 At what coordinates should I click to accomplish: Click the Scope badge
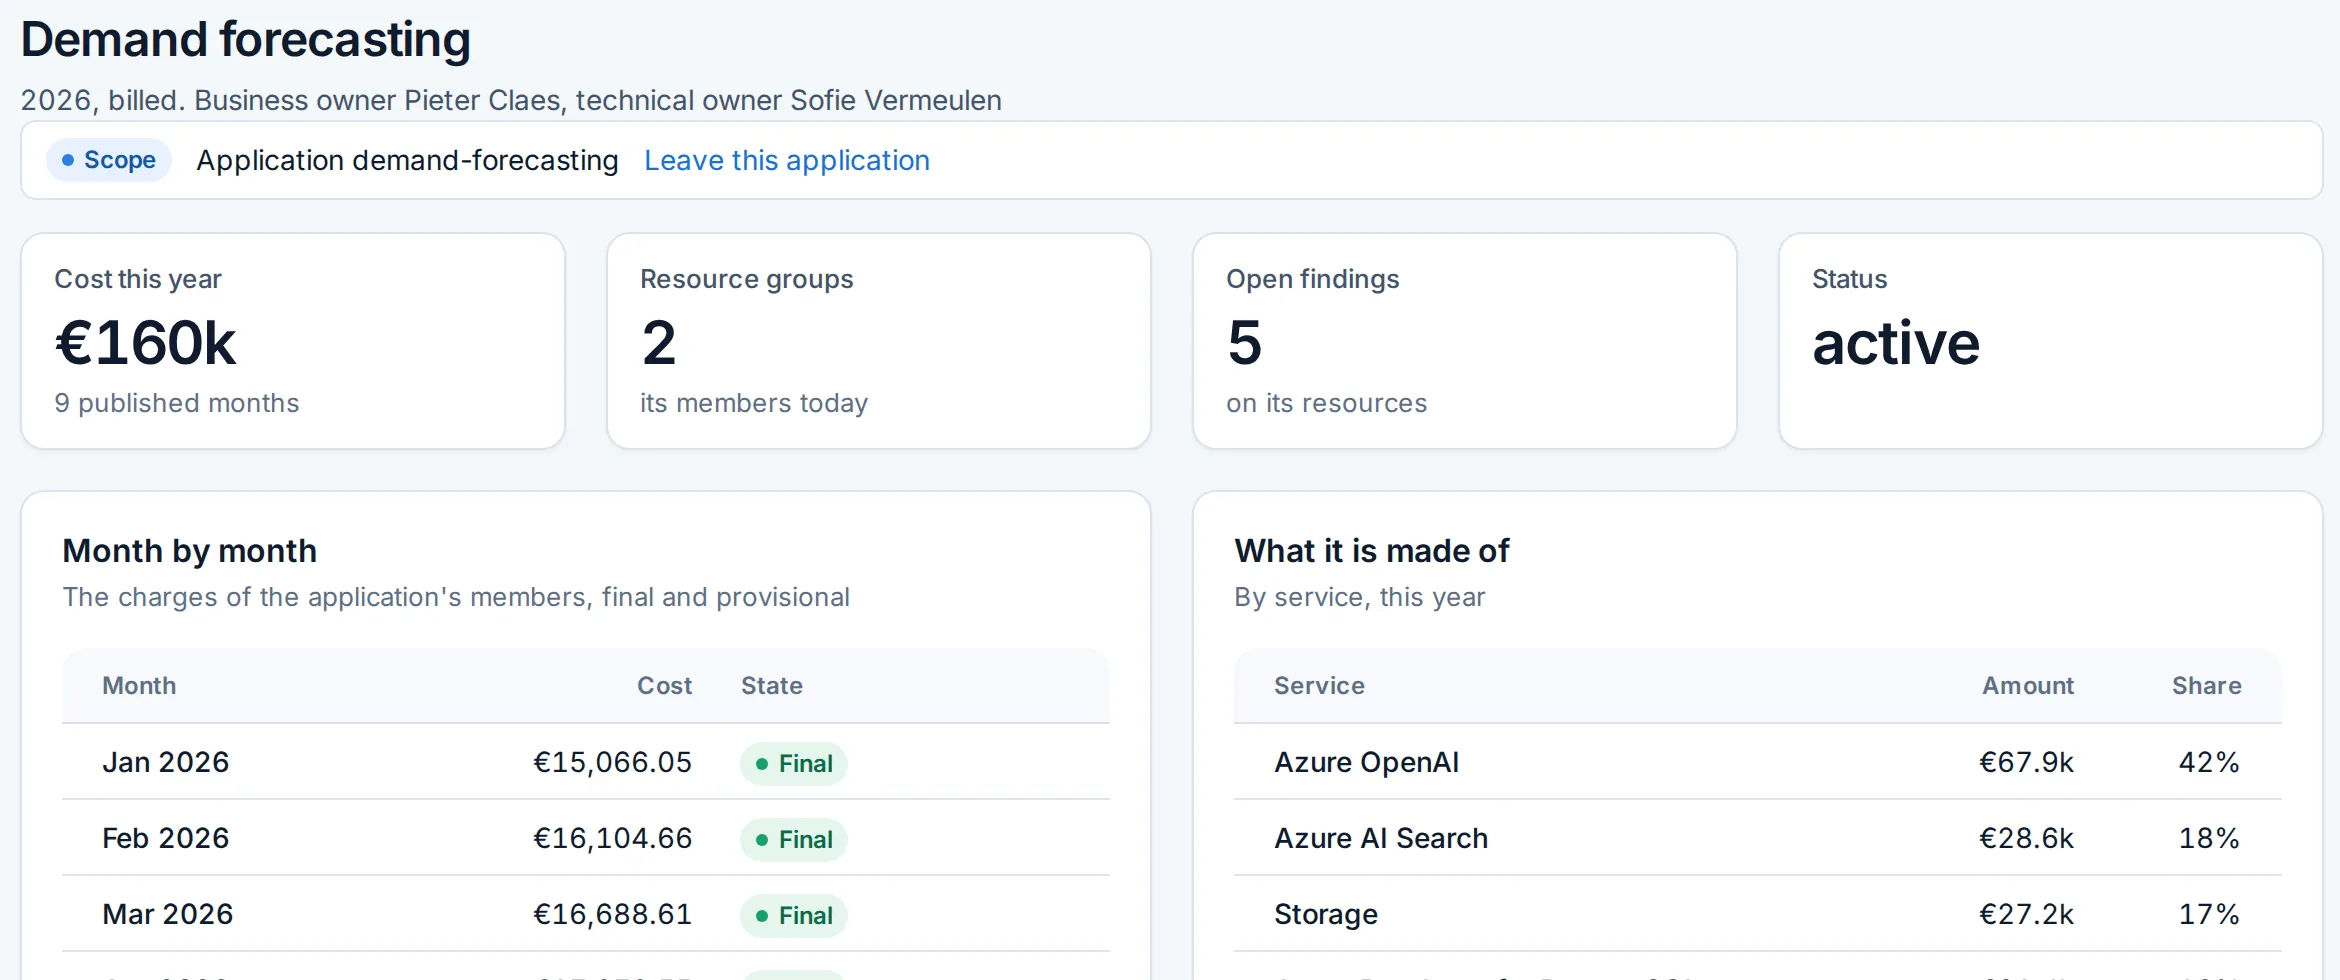(109, 160)
